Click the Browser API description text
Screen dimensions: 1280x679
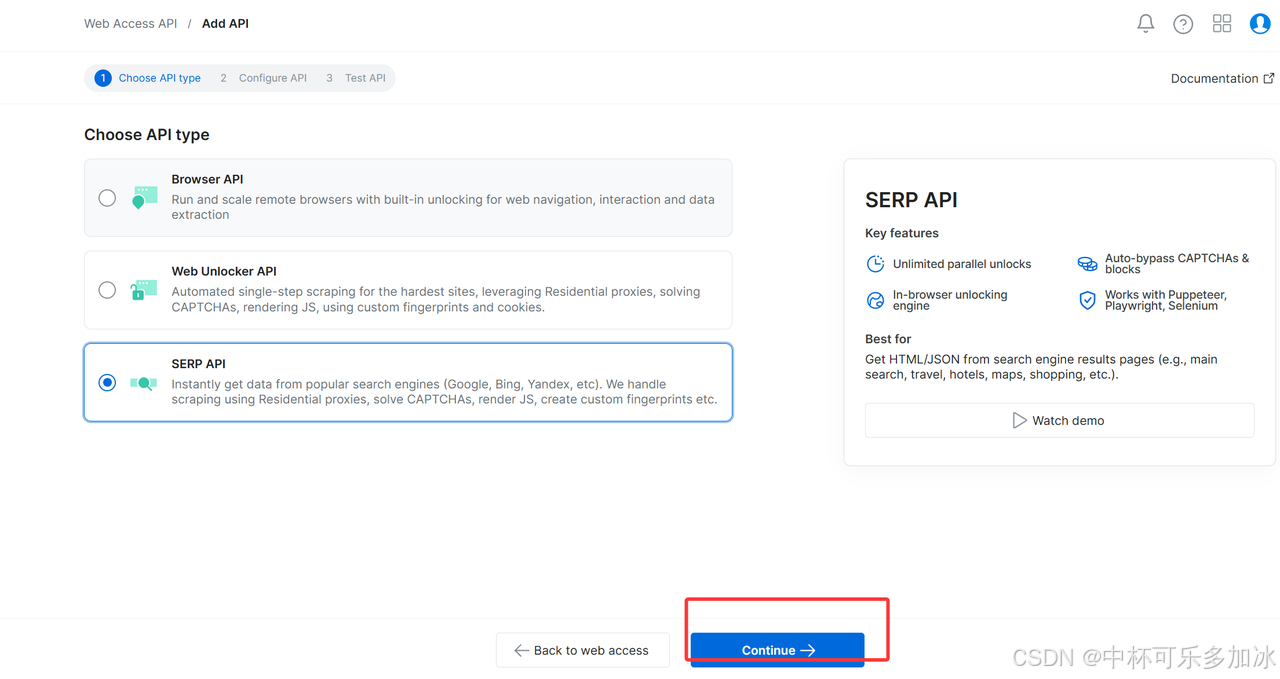point(443,207)
